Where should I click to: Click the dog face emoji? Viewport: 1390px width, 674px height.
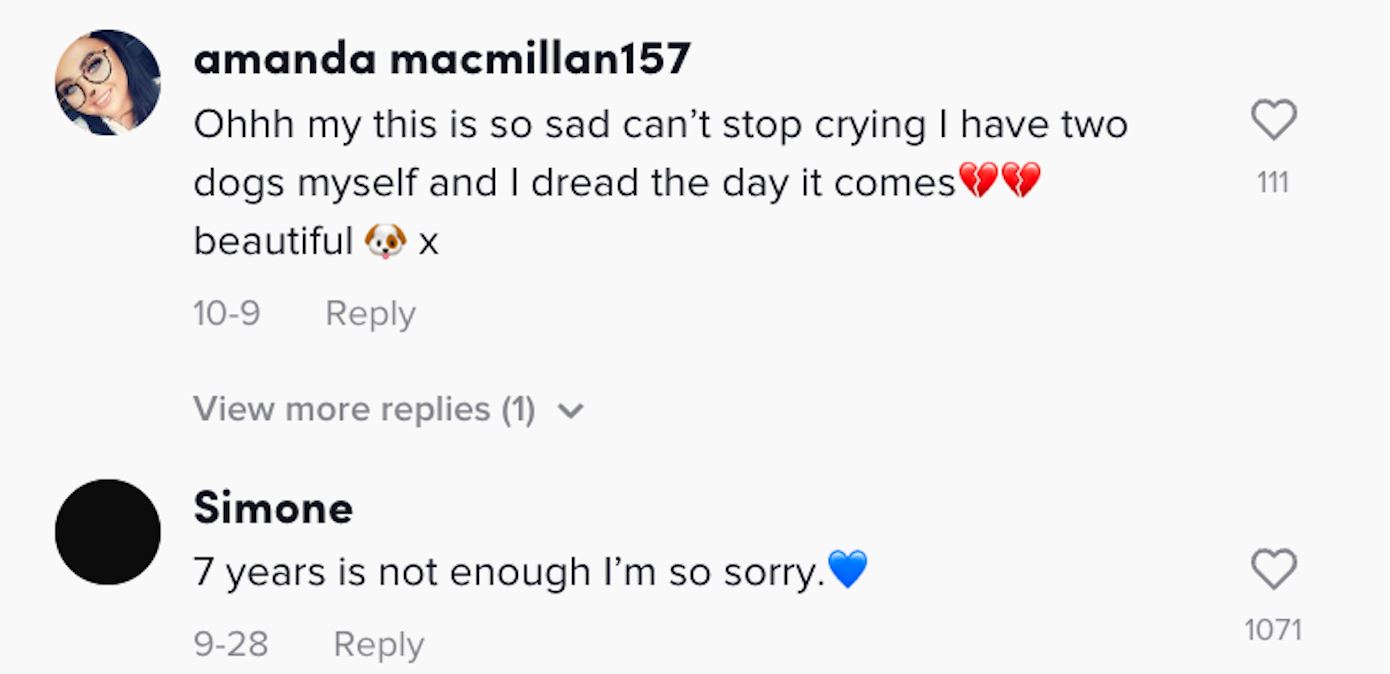386,241
